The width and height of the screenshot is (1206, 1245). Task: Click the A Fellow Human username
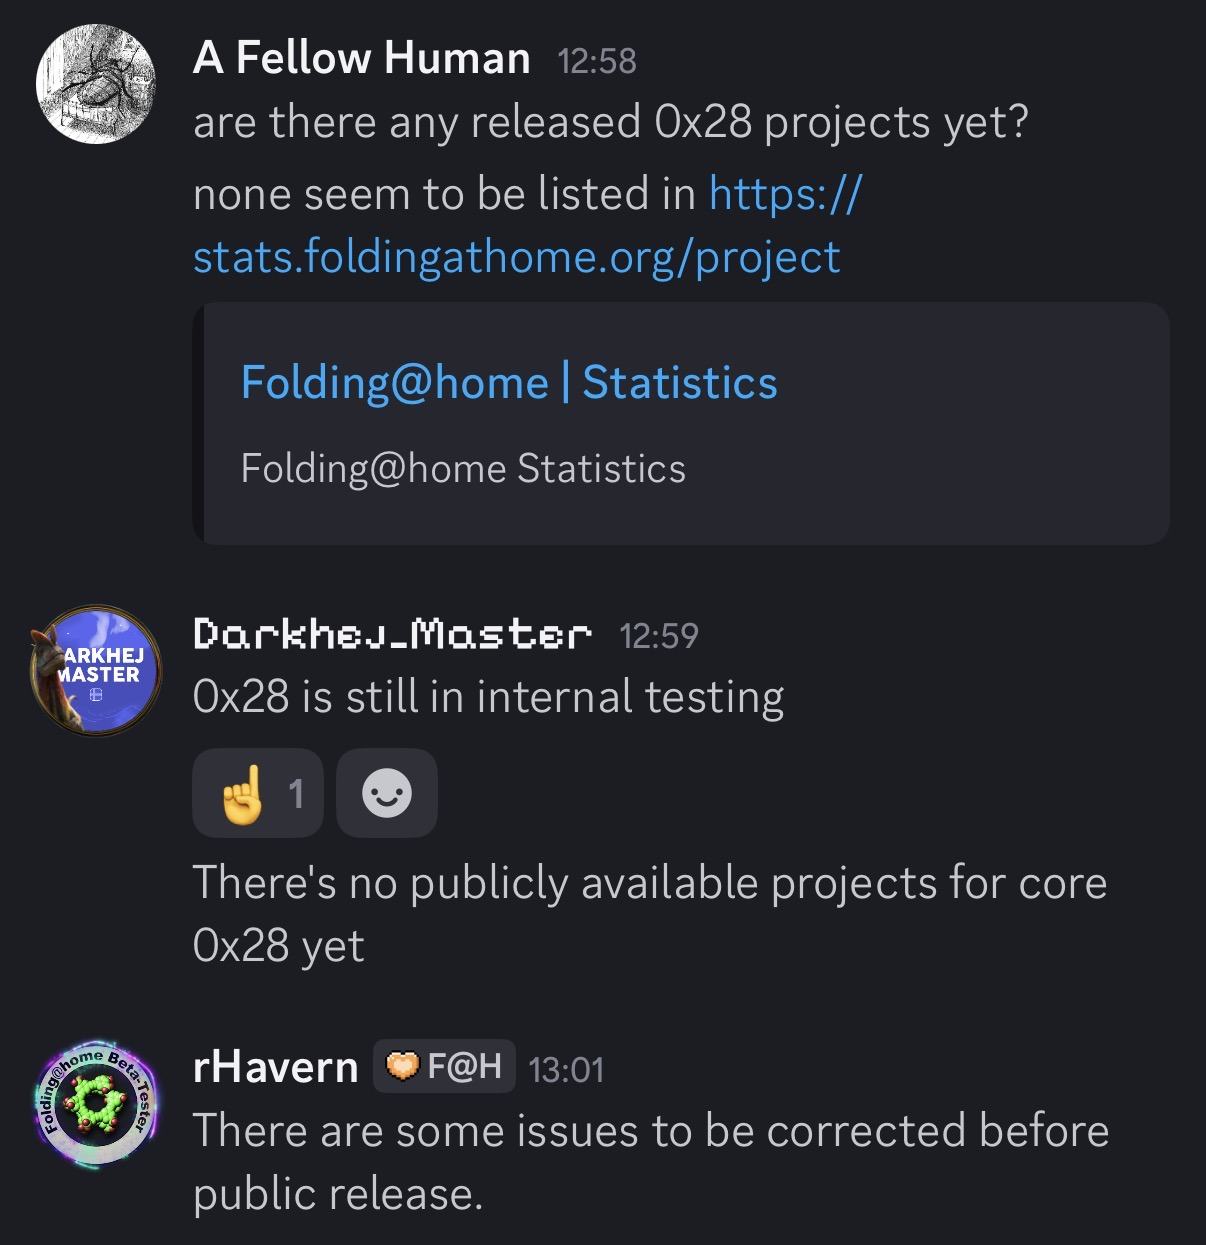point(361,58)
